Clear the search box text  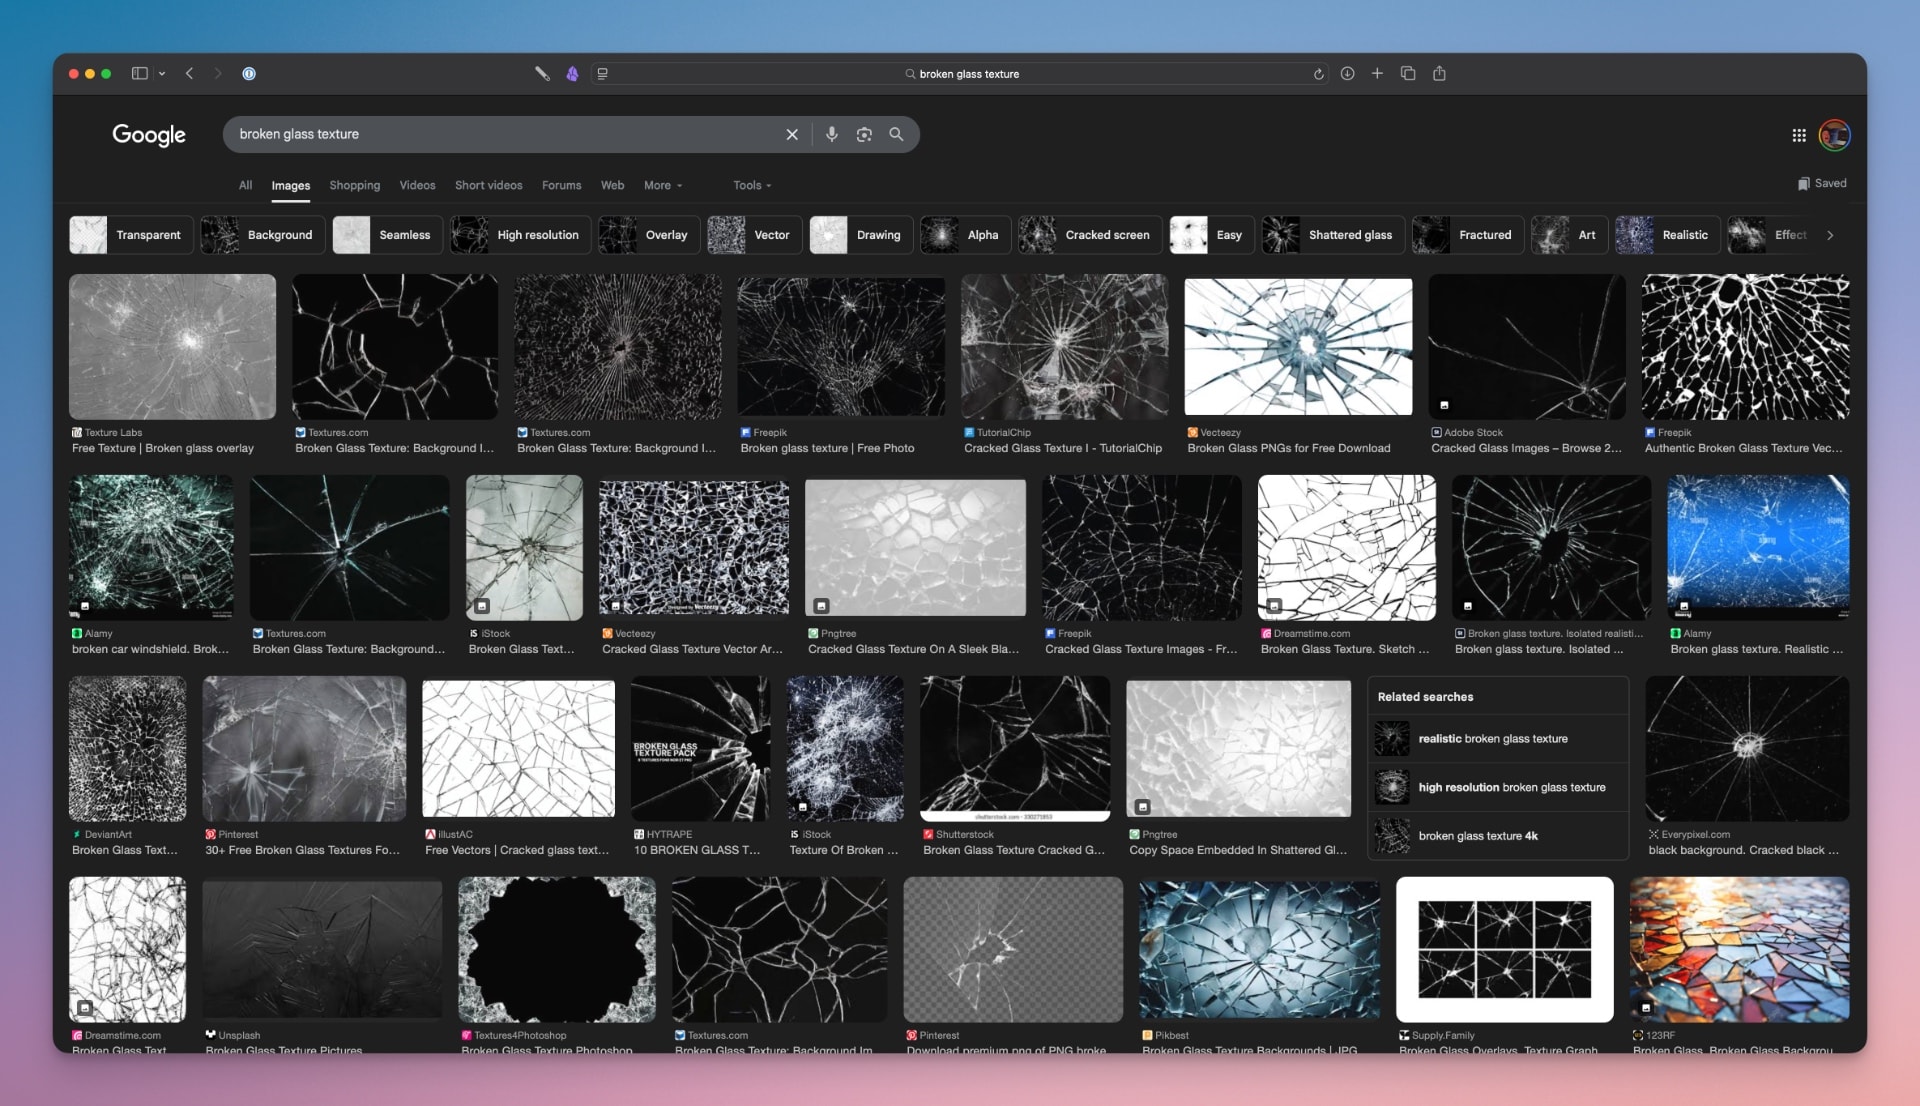792,134
